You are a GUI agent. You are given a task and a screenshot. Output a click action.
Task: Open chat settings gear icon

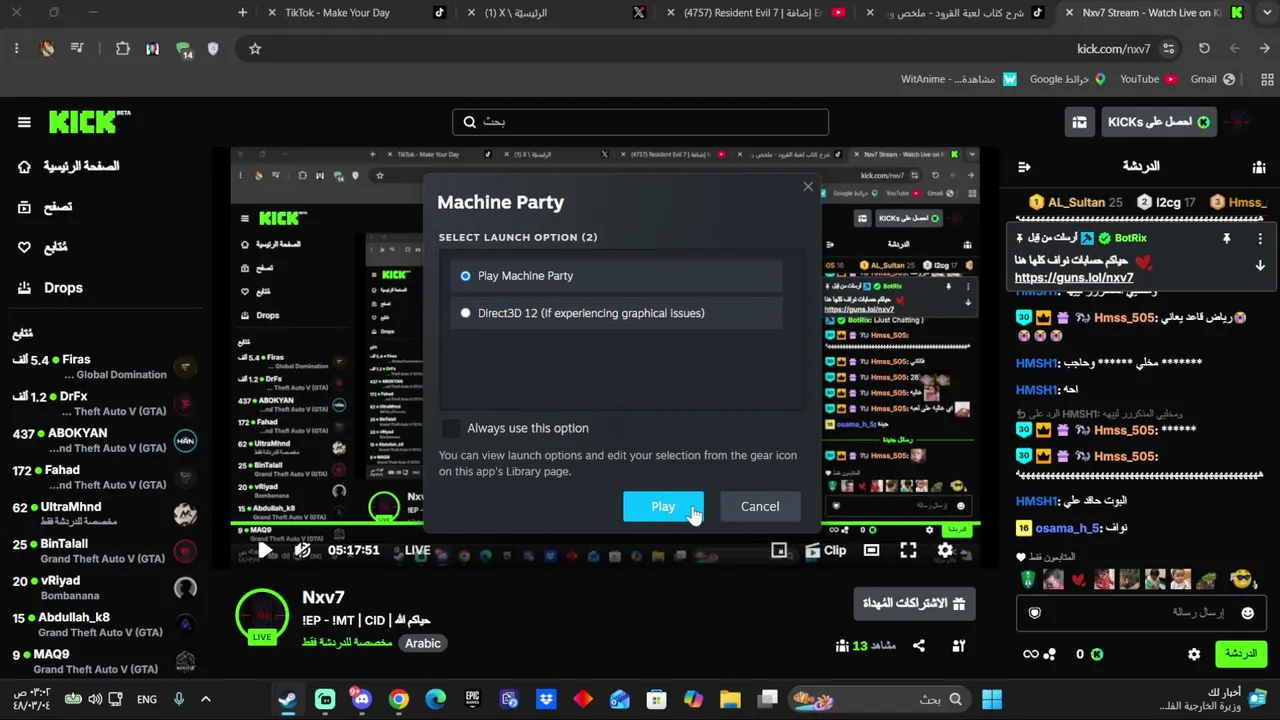1194,654
